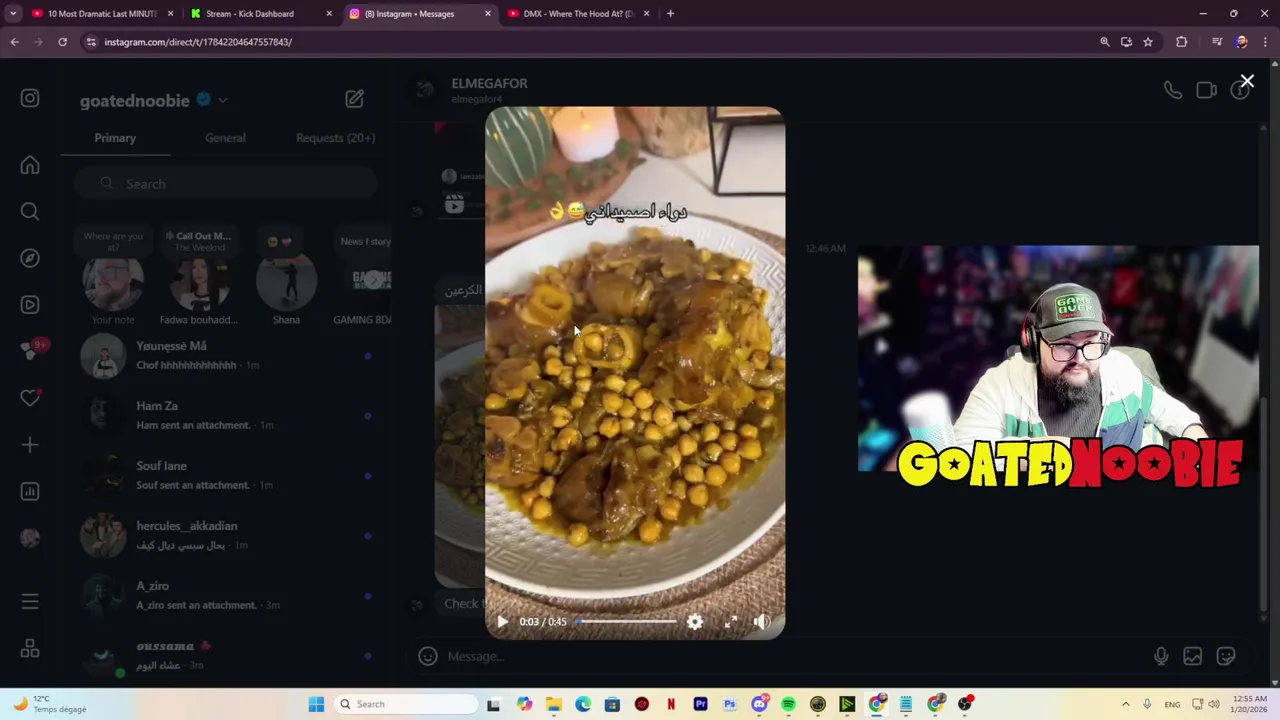The height and width of the screenshot is (720, 1280).
Task: Open the ELMEGAFOR chat header profile
Action: click(472, 90)
